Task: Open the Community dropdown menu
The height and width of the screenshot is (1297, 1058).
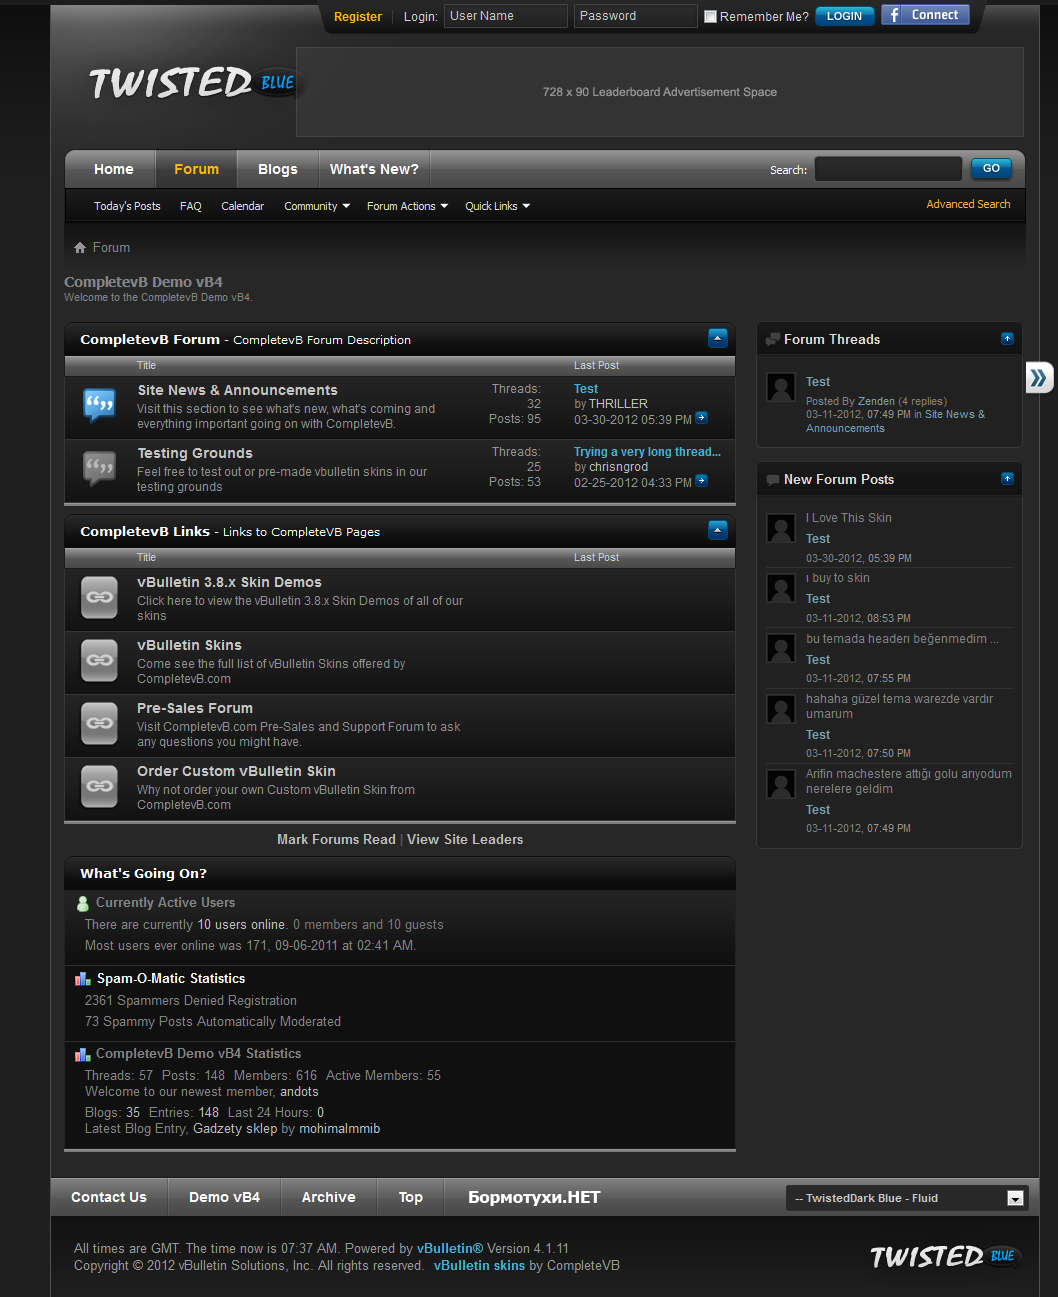Action: click(317, 206)
